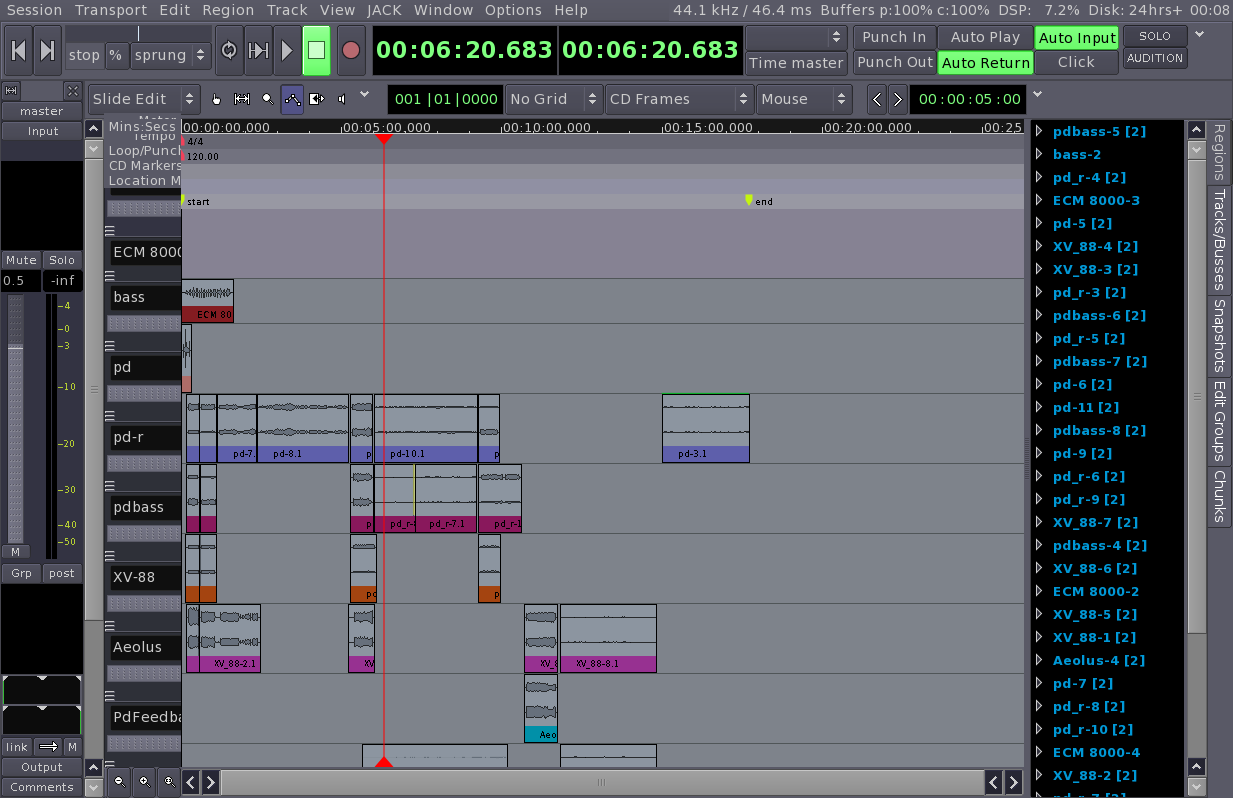Toggle the Auto Play button

click(985, 37)
